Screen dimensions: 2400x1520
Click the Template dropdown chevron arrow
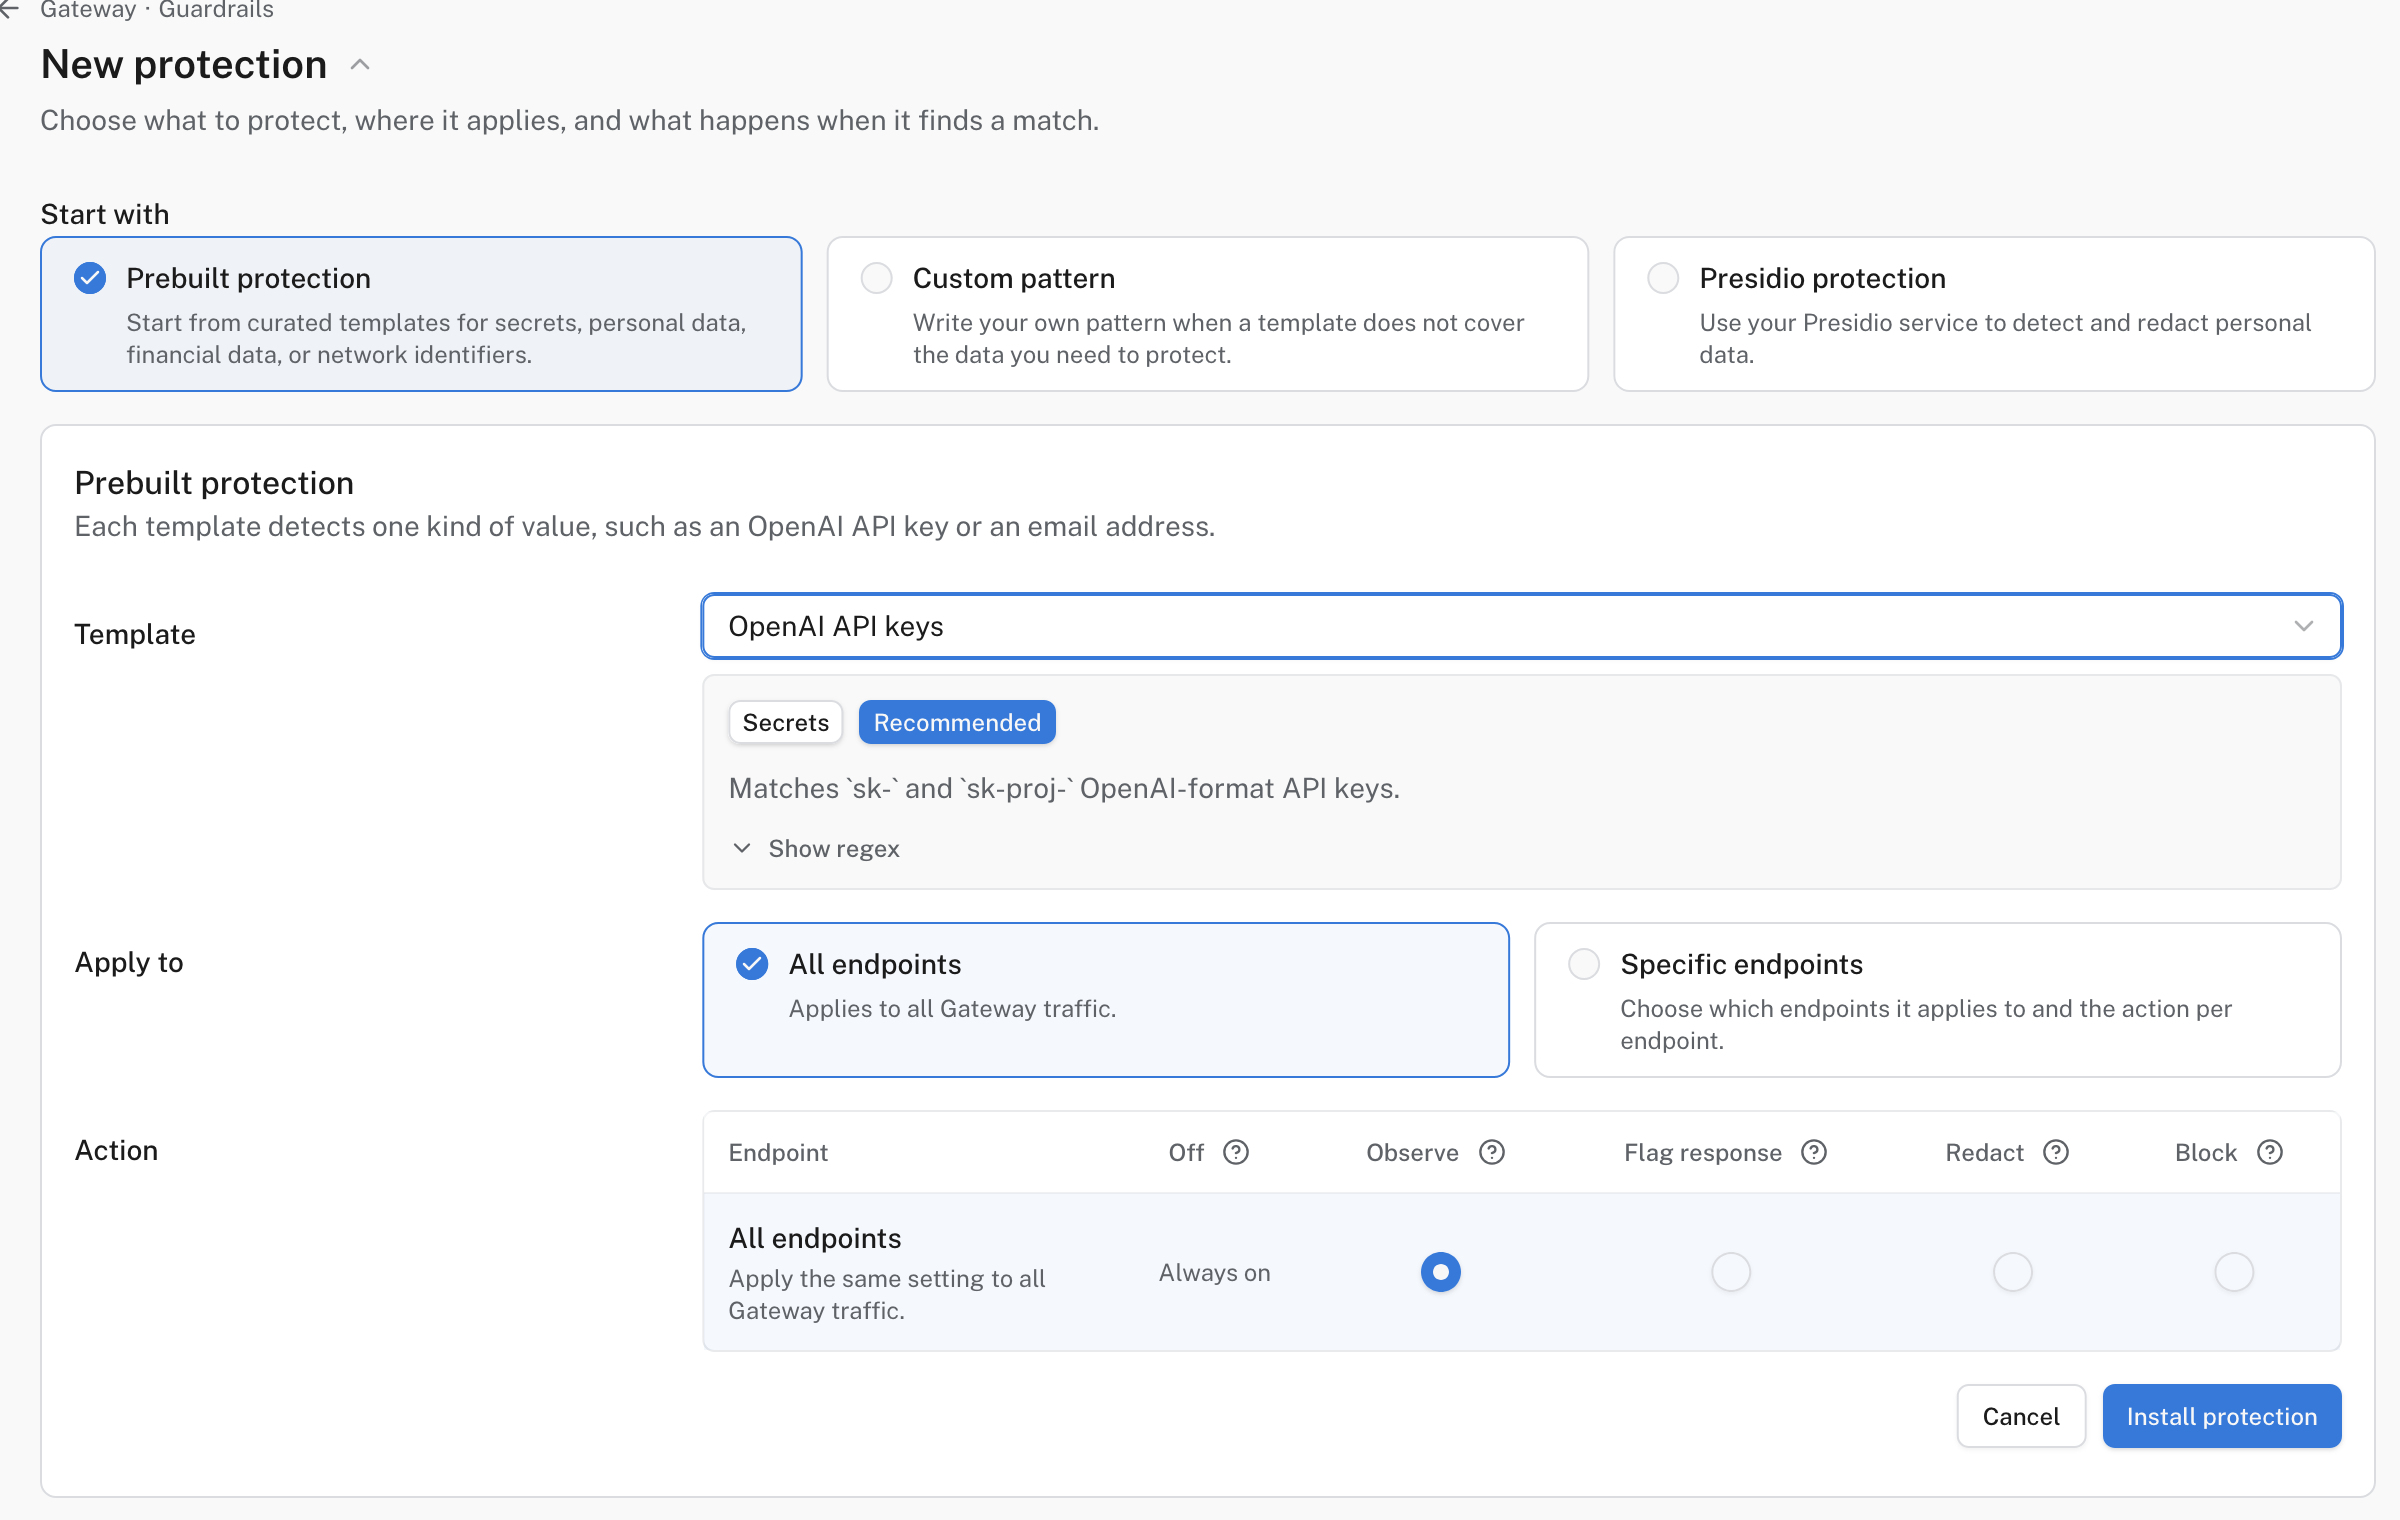pos(2304,626)
